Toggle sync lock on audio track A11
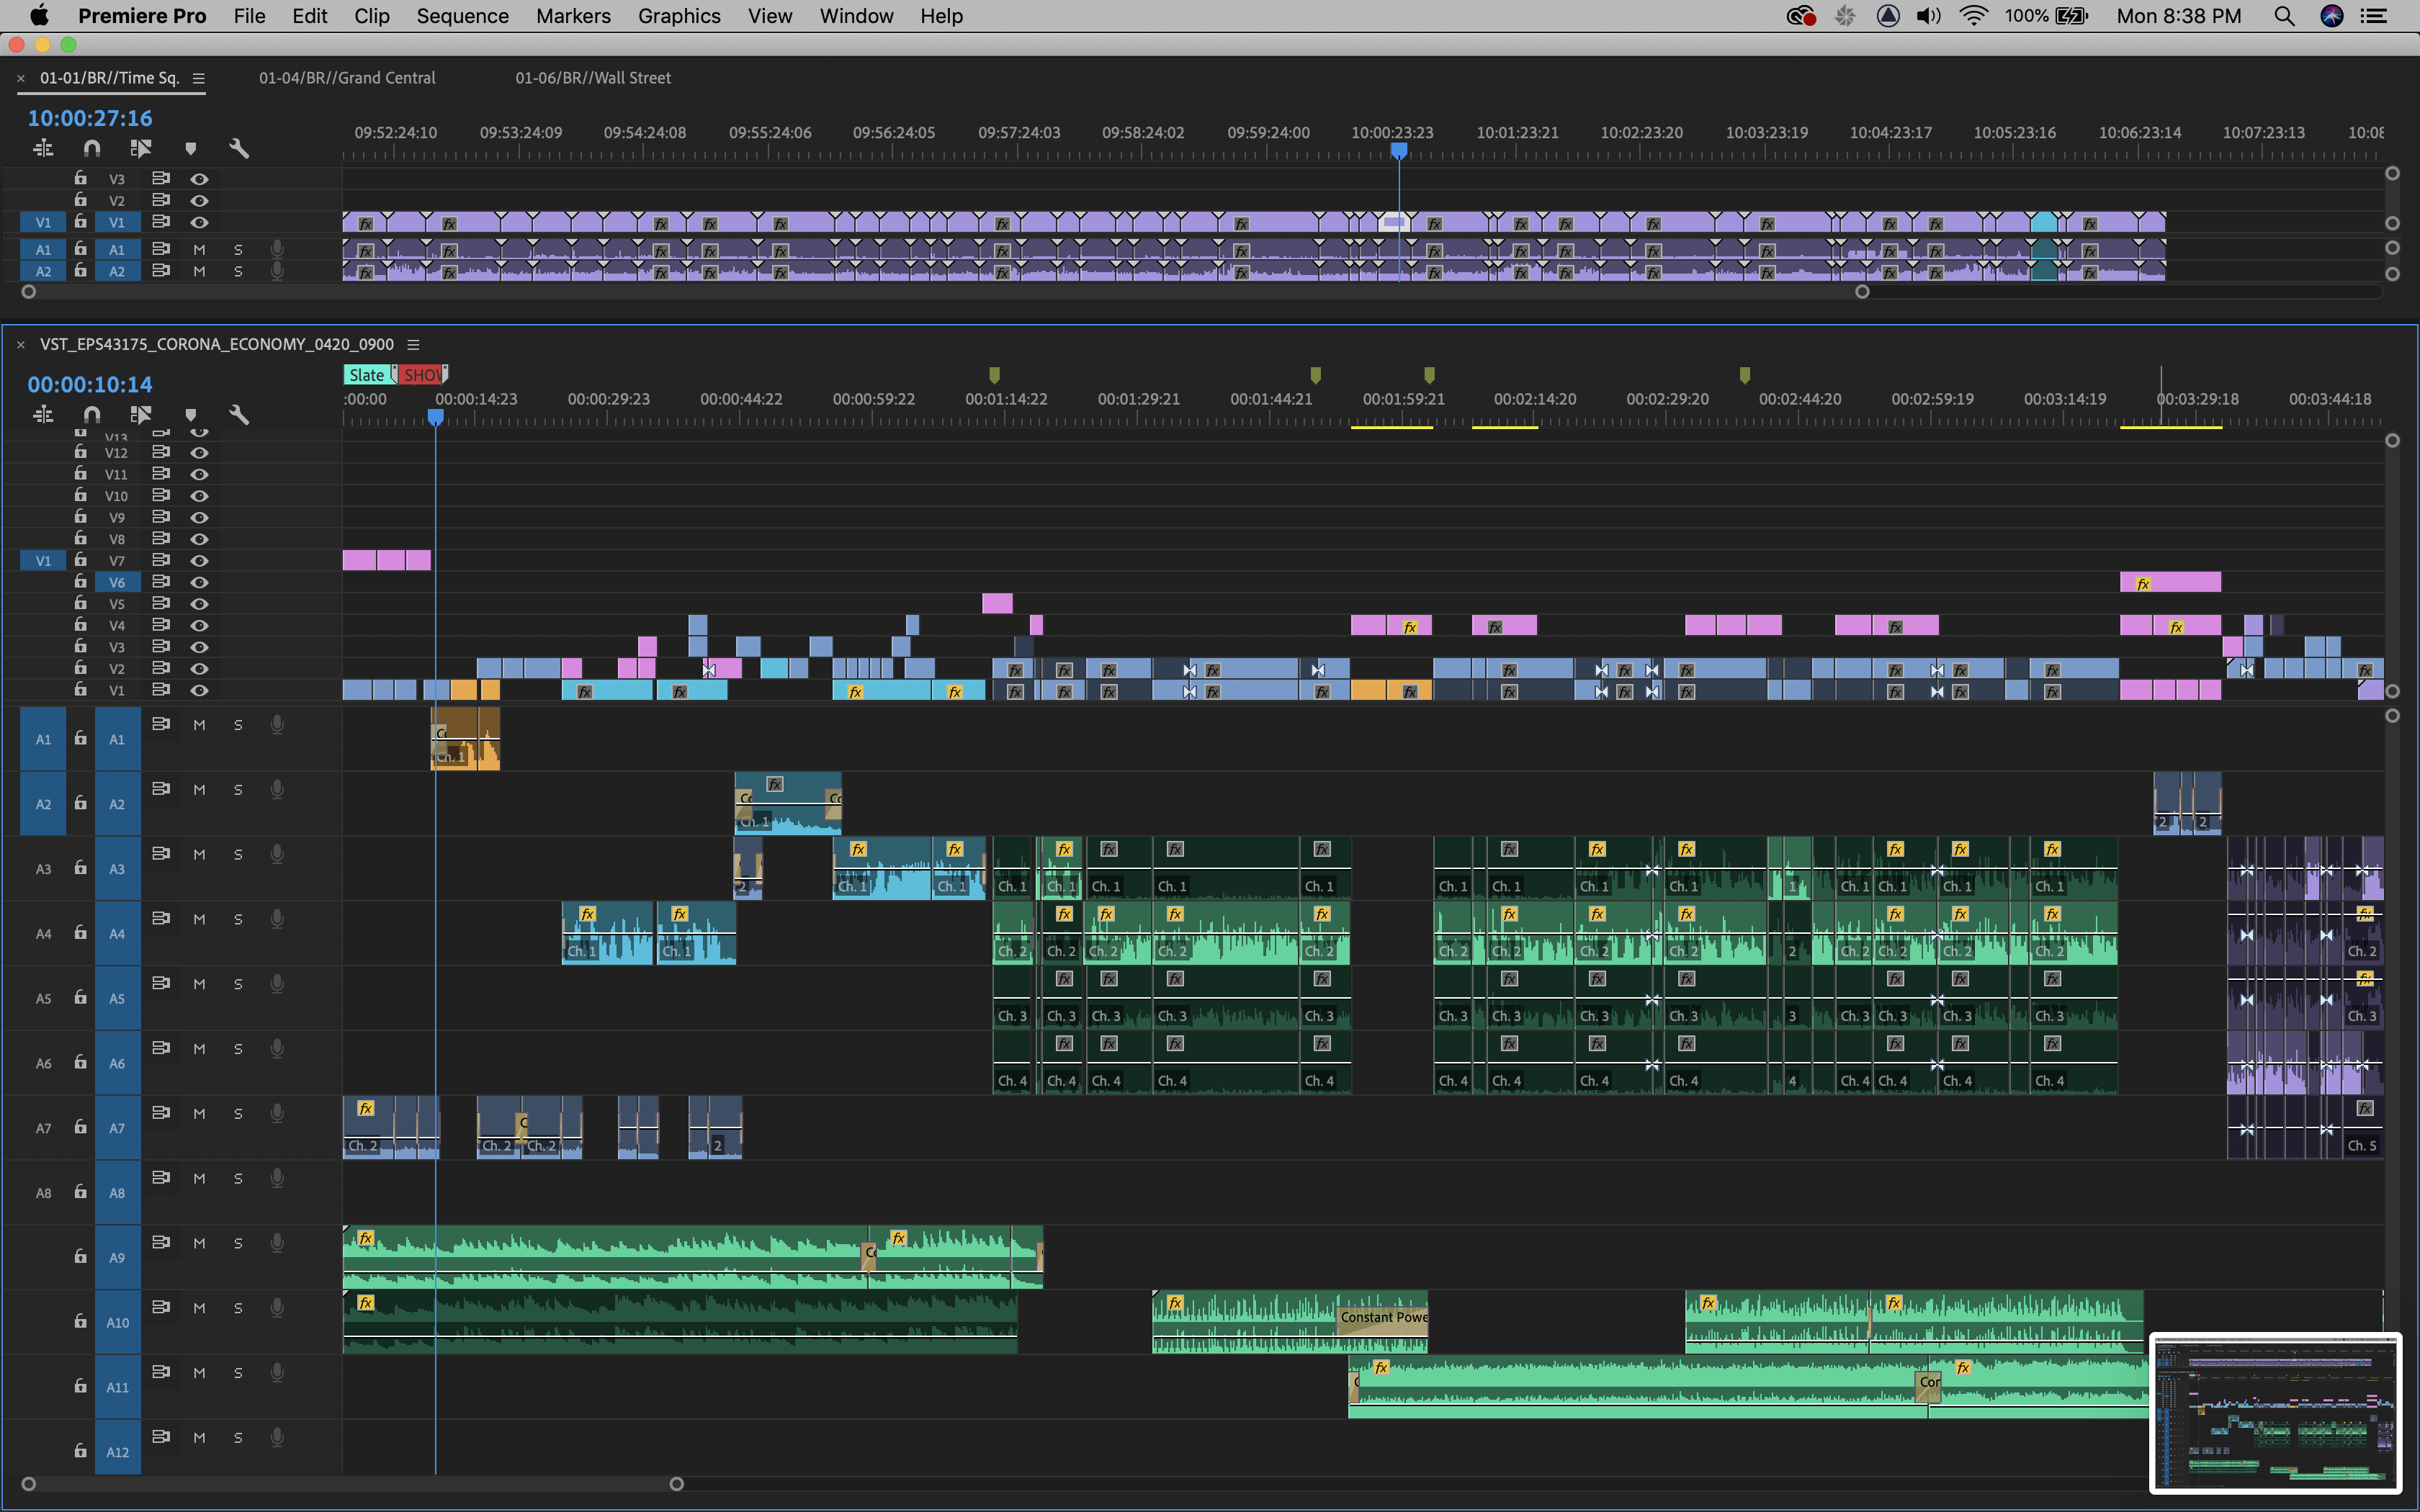The image size is (2420, 1512). [160, 1372]
